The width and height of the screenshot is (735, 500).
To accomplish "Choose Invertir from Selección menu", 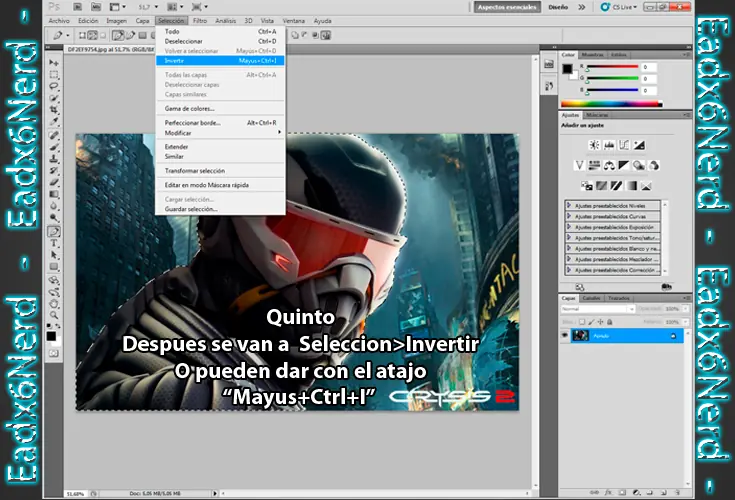I will click(x=220, y=61).
